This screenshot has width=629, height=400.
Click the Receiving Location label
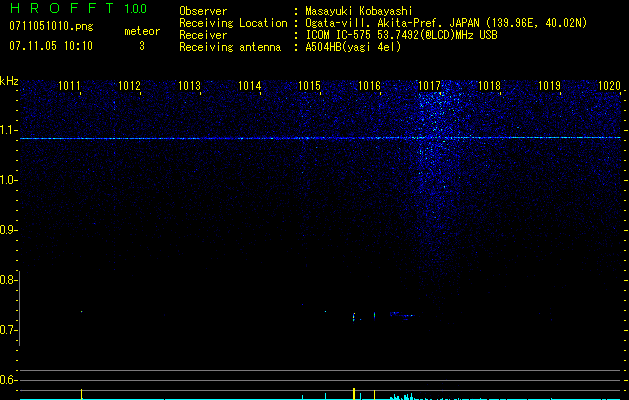click(233, 23)
